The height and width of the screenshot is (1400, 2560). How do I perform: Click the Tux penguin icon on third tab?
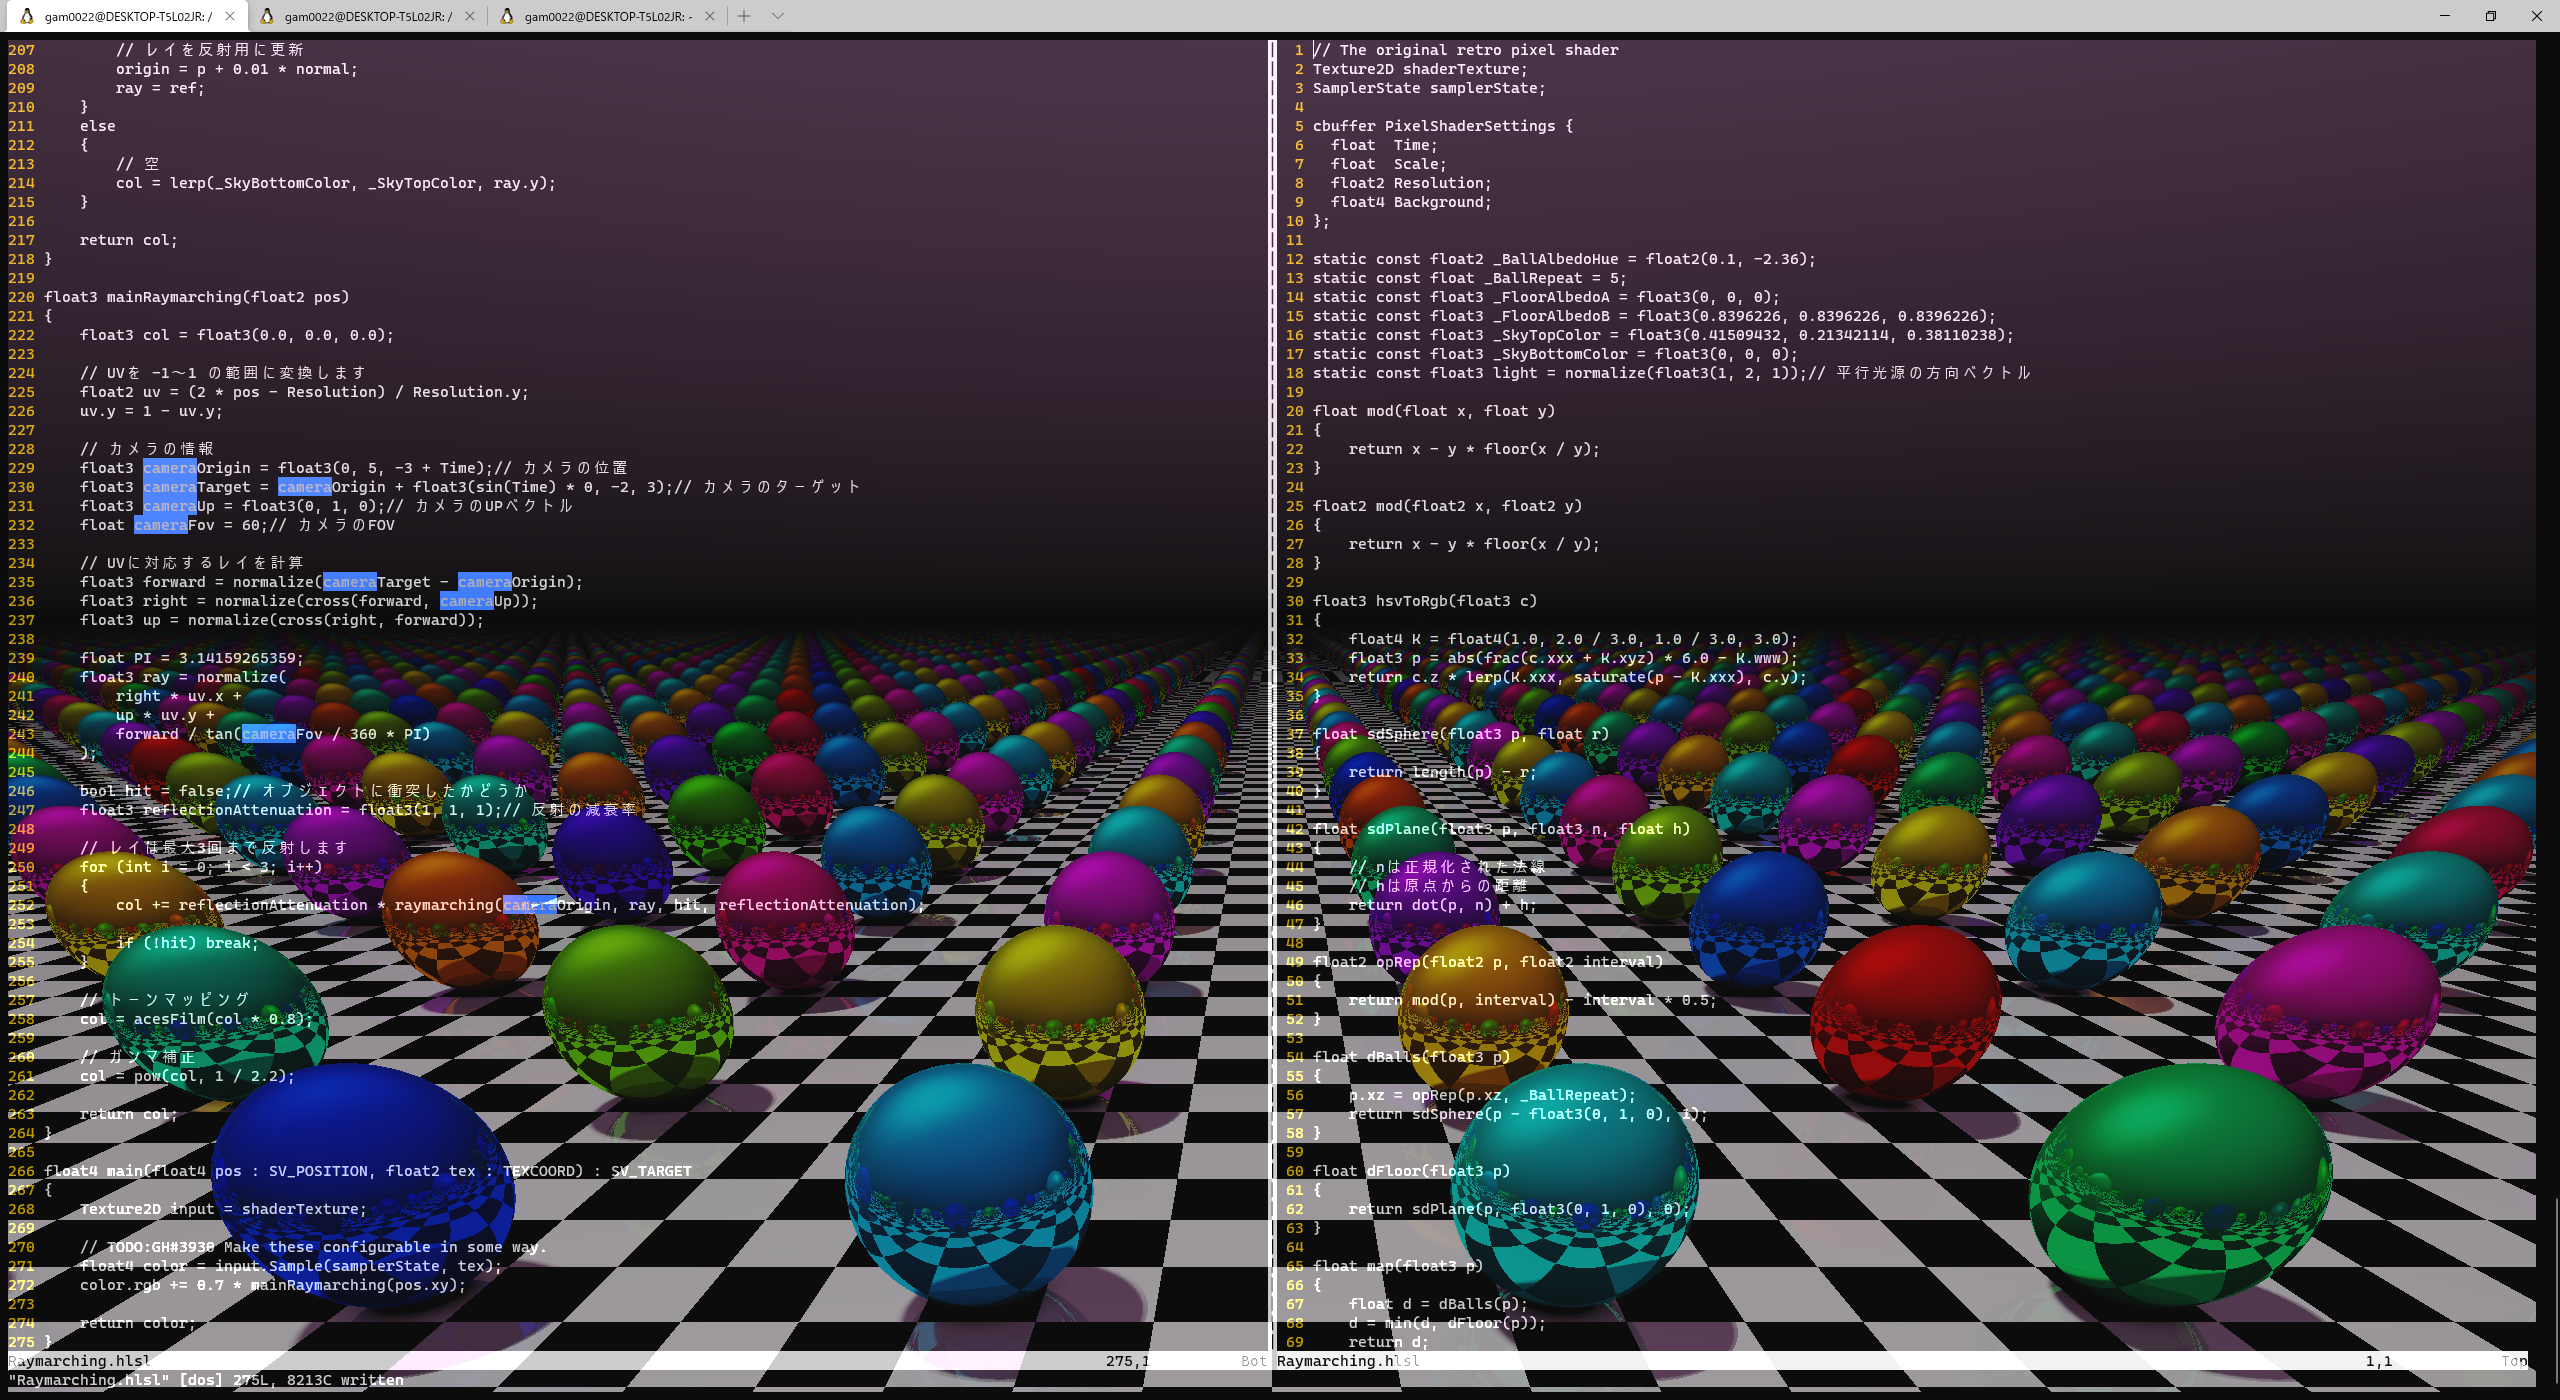pyautogui.click(x=507, y=16)
